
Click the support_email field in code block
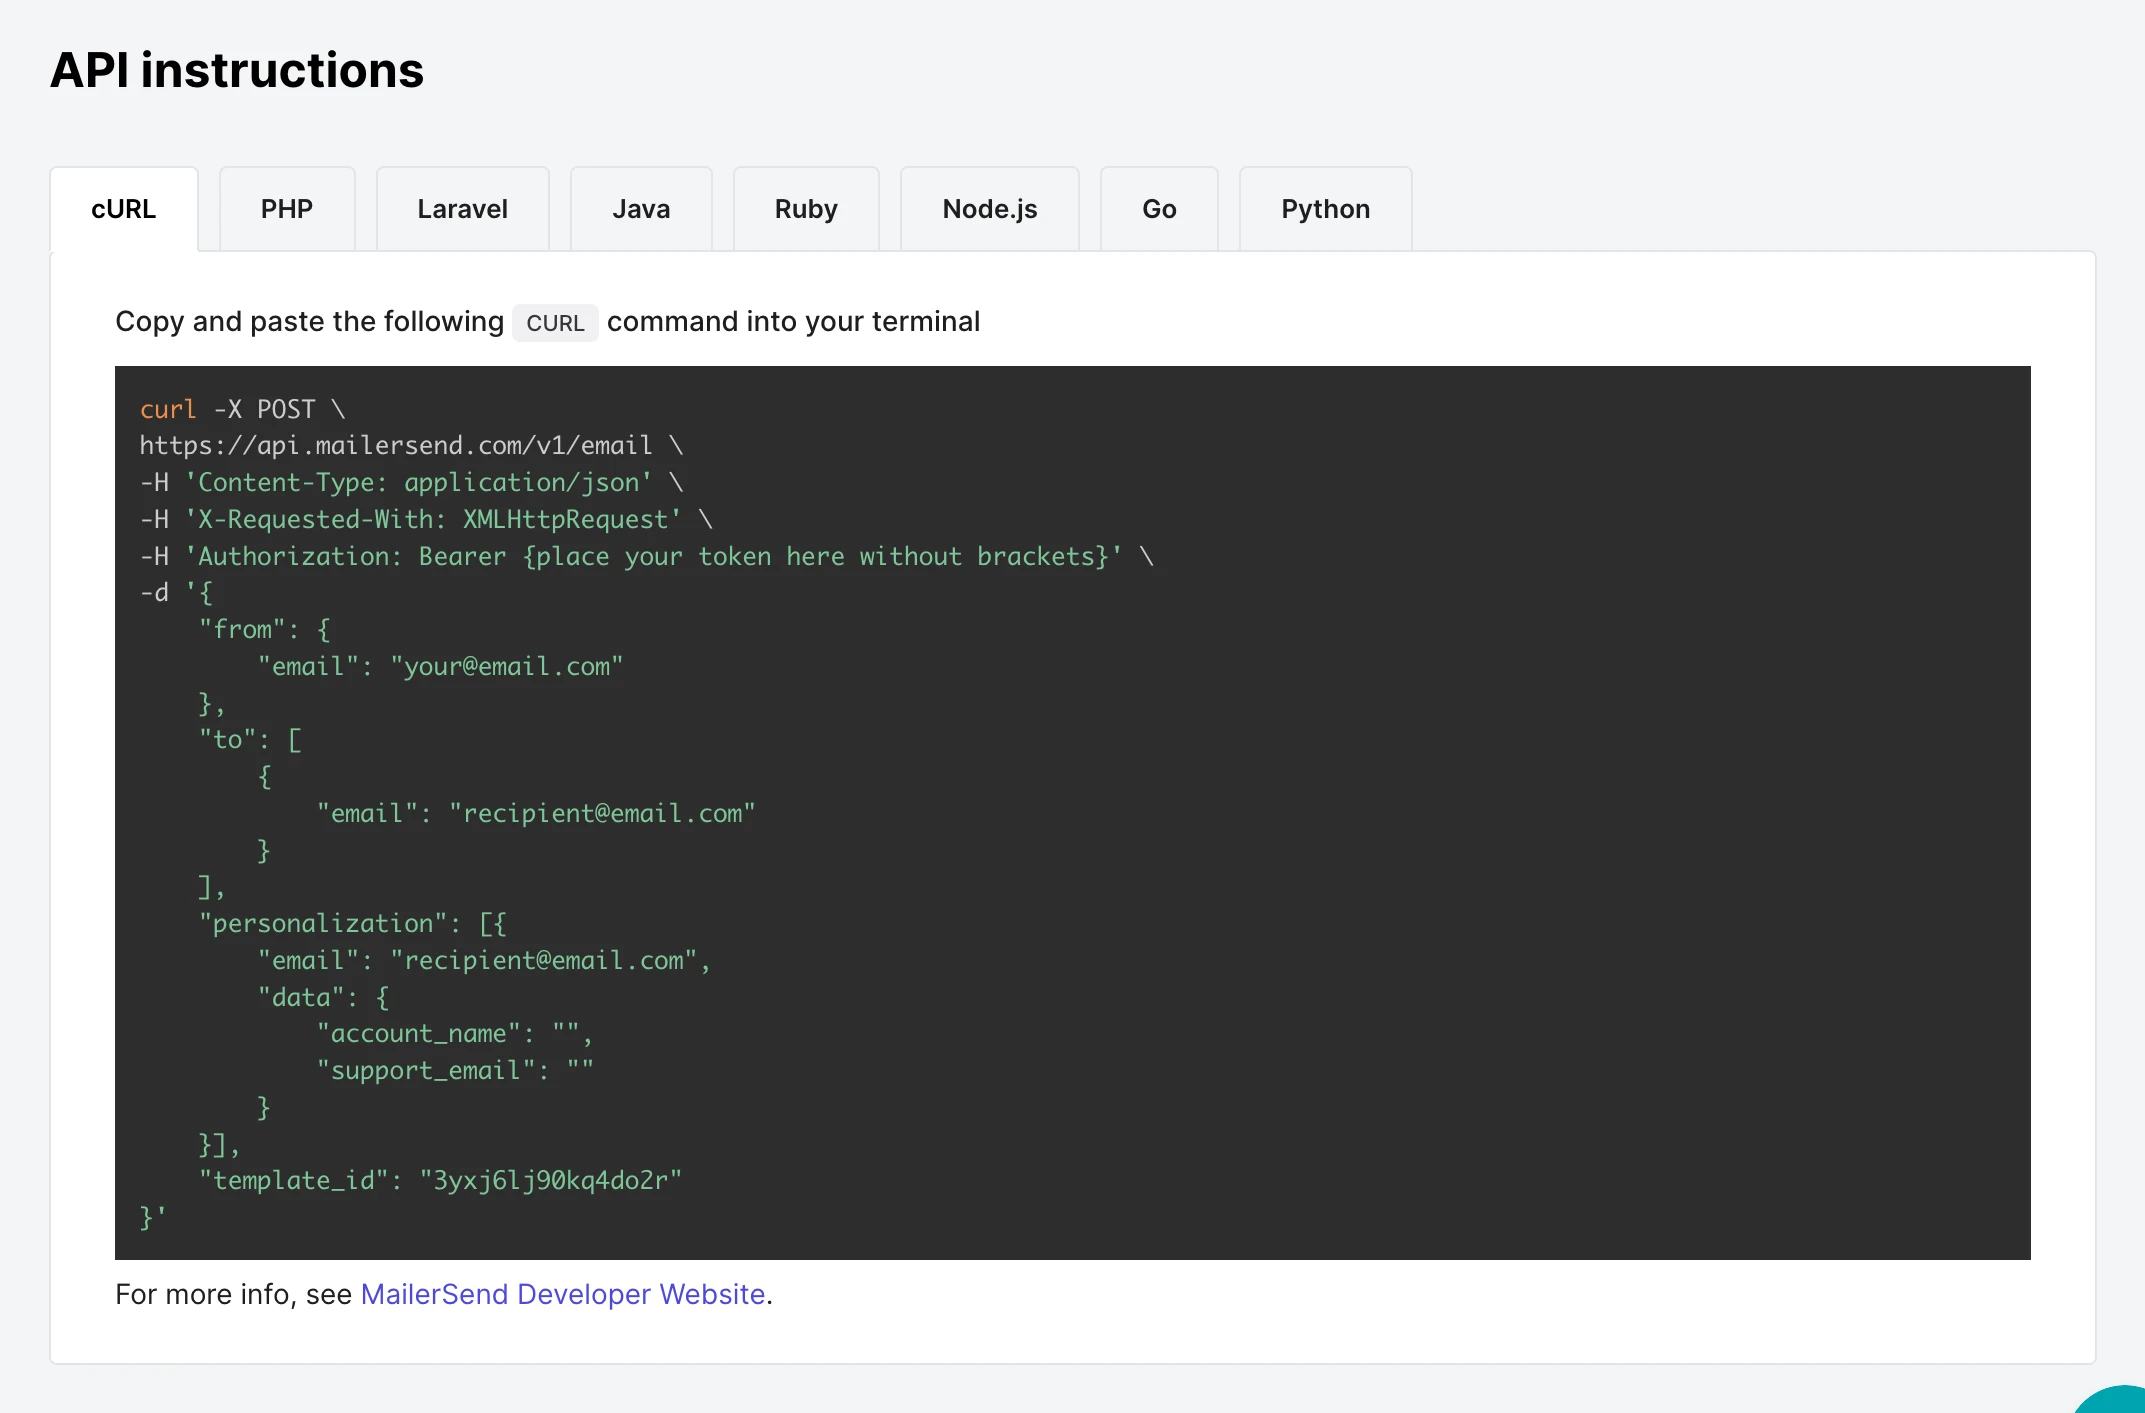426,1070
